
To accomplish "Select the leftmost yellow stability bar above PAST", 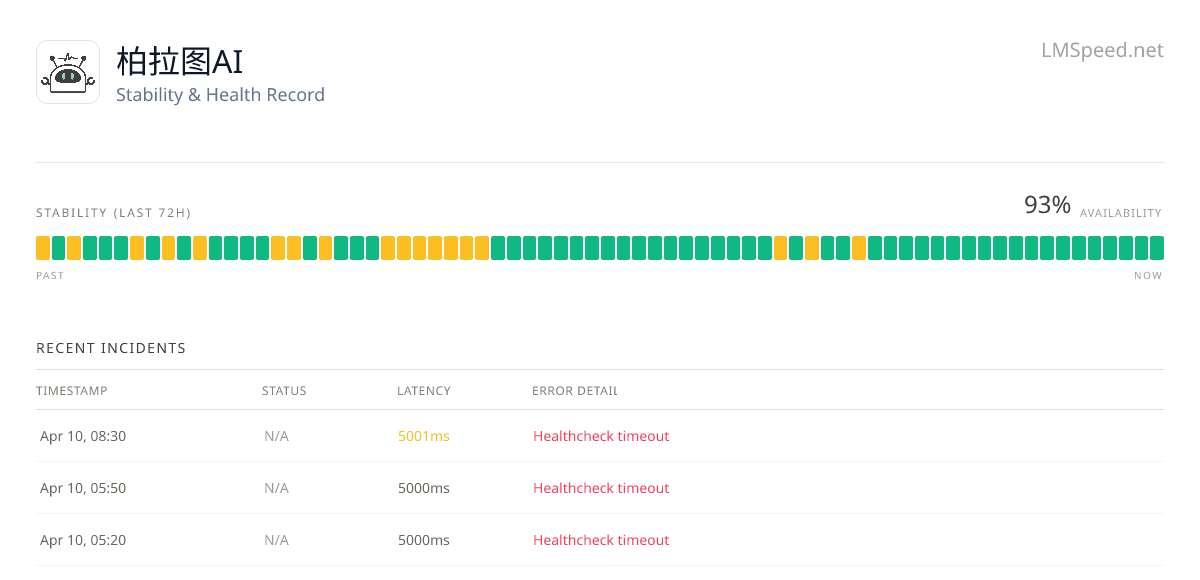I will pyautogui.click(x=43, y=248).
